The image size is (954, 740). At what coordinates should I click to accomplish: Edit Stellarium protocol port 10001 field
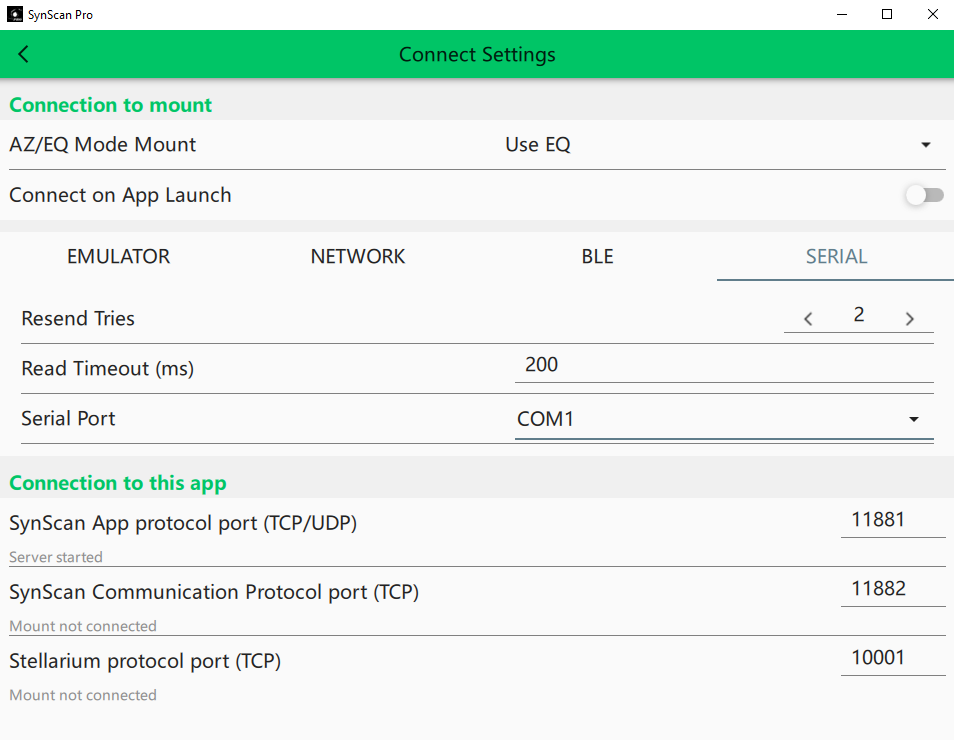[892, 658]
